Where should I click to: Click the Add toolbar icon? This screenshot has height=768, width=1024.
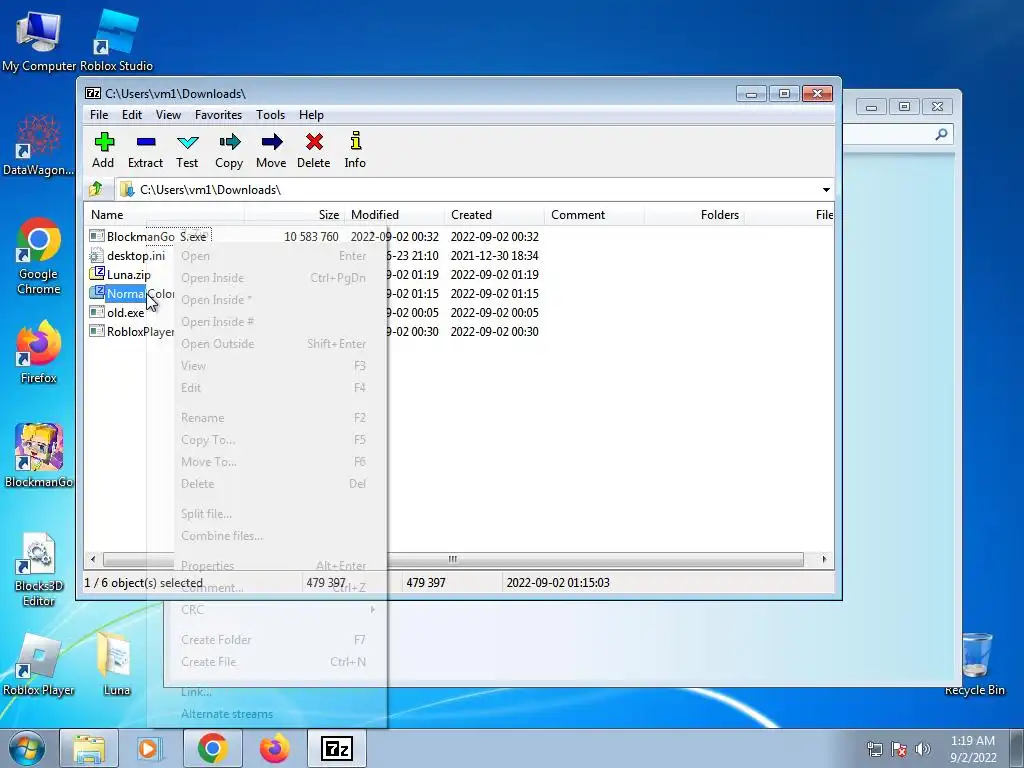(x=104, y=142)
